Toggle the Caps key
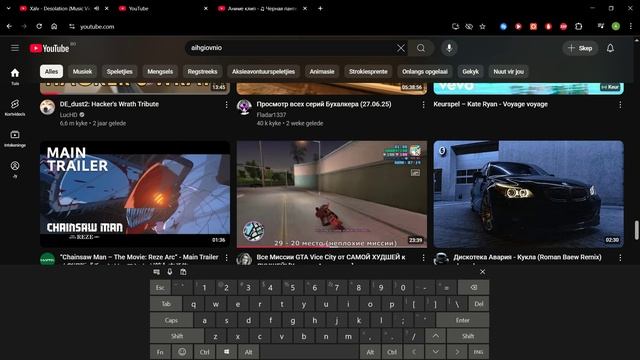 (x=171, y=320)
